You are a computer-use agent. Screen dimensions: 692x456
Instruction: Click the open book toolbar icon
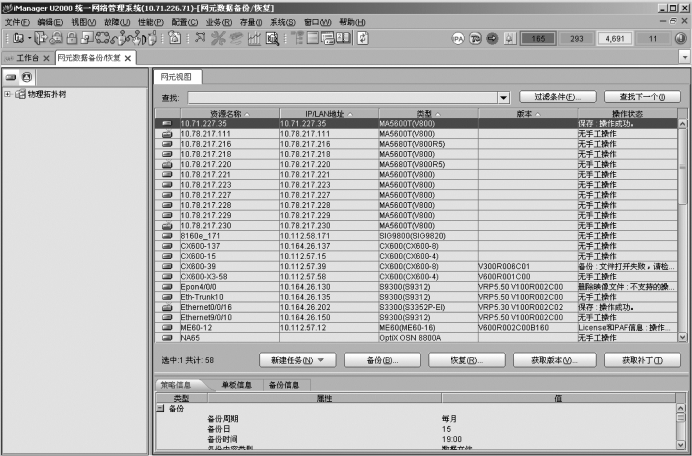(x=343, y=38)
